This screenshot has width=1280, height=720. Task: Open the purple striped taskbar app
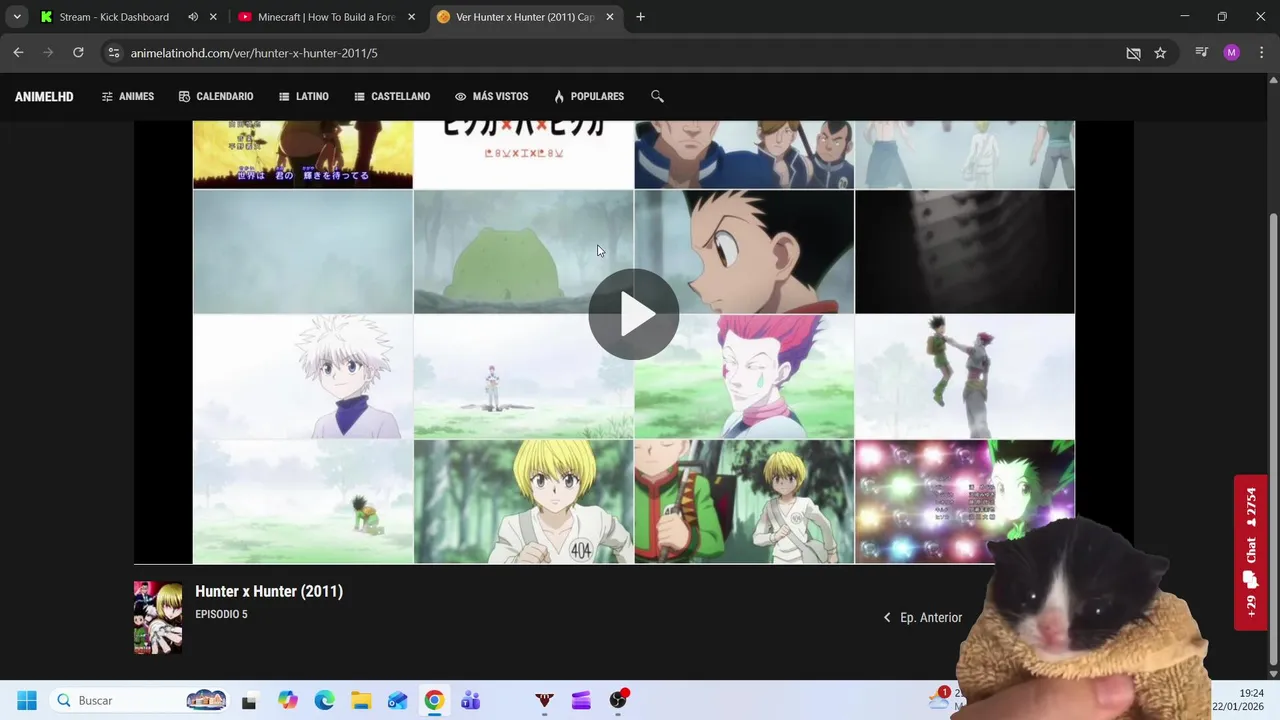pos(581,700)
